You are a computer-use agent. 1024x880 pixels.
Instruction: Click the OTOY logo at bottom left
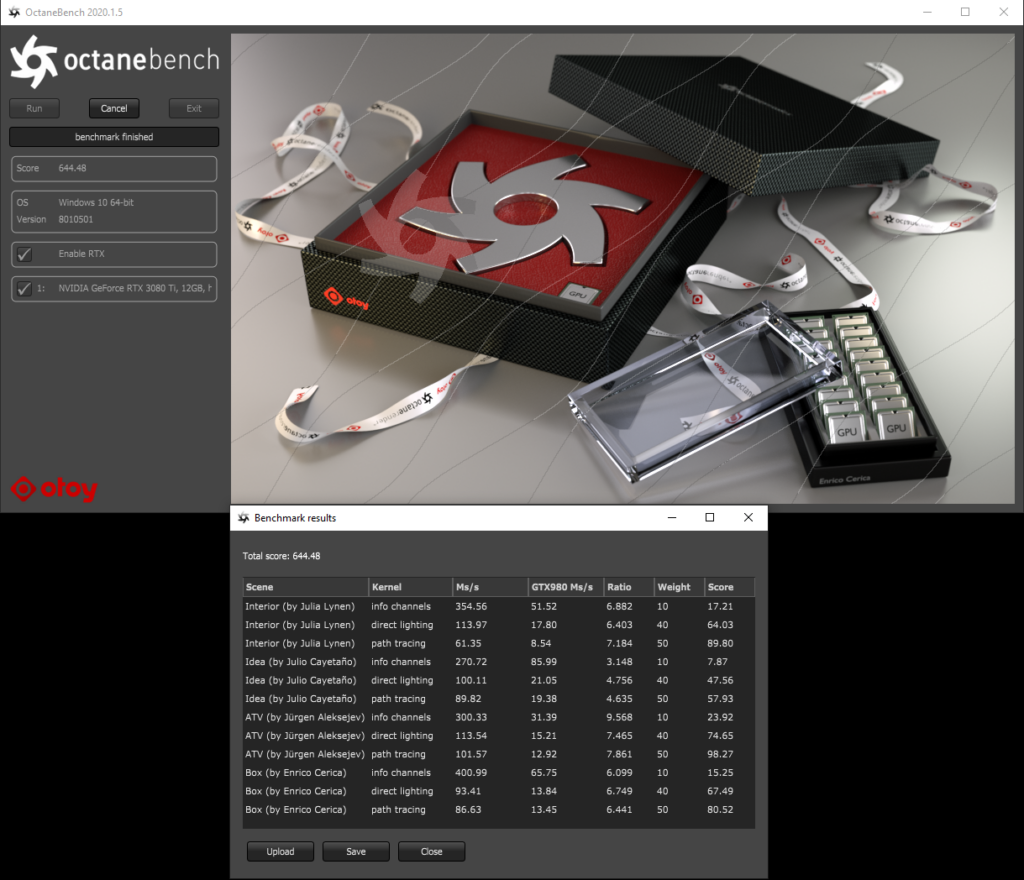click(54, 490)
